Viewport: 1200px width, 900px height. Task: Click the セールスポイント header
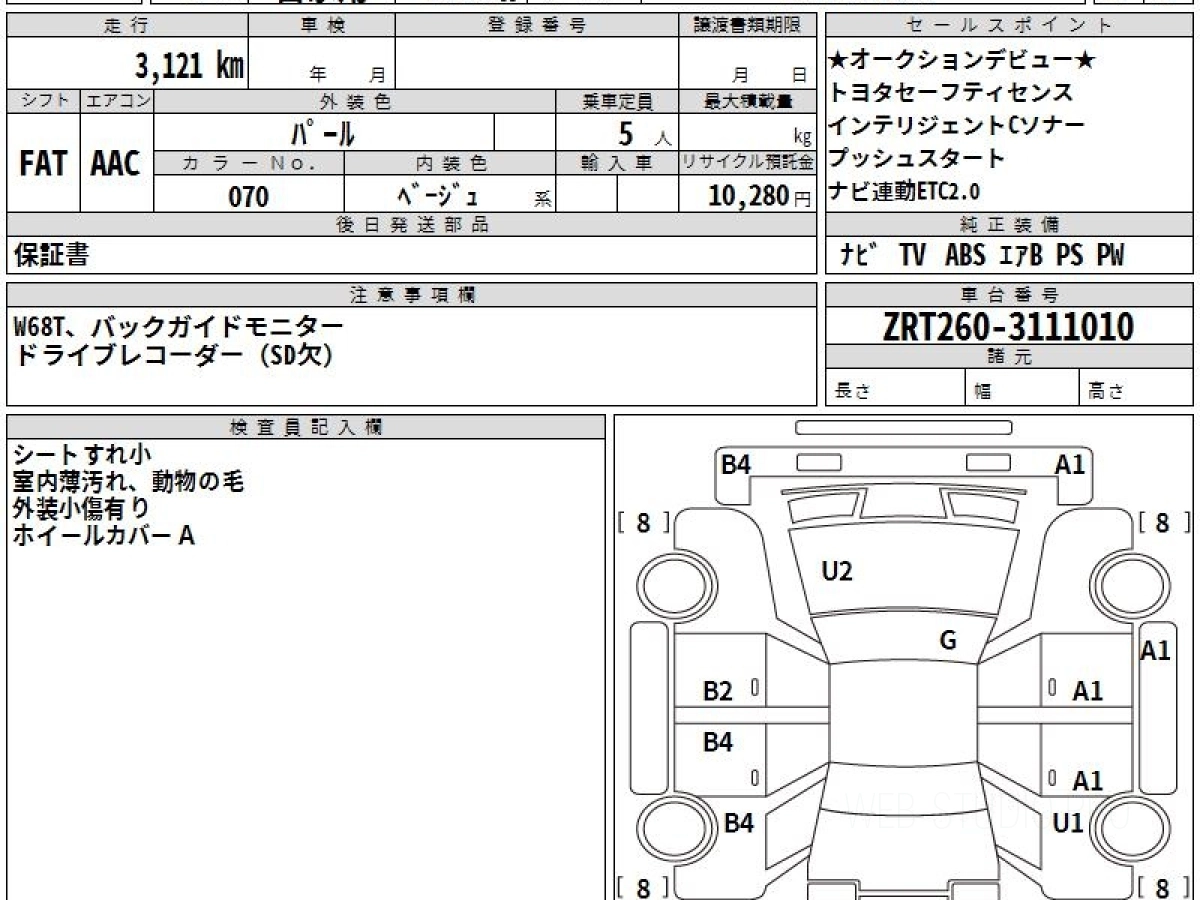point(1009,27)
